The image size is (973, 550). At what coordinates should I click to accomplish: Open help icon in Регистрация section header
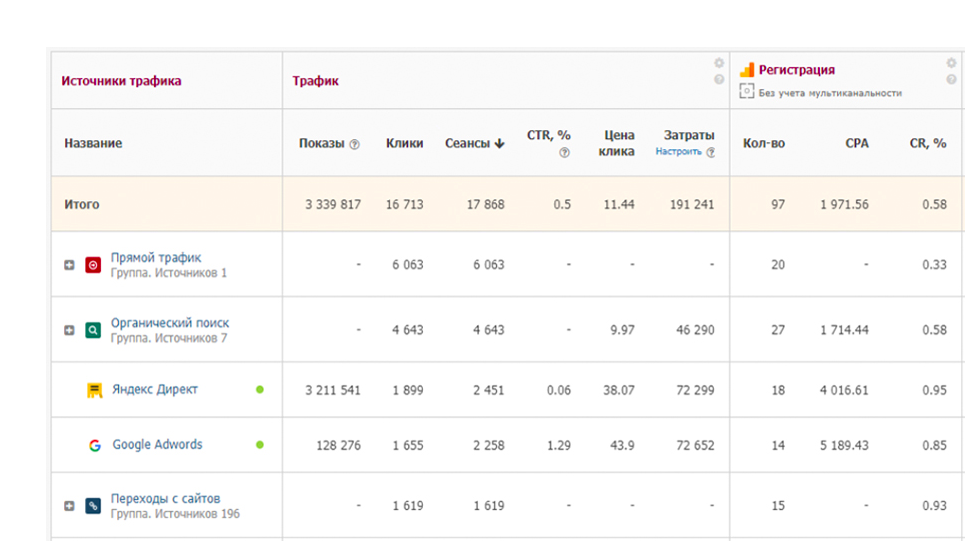pyautogui.click(x=951, y=79)
